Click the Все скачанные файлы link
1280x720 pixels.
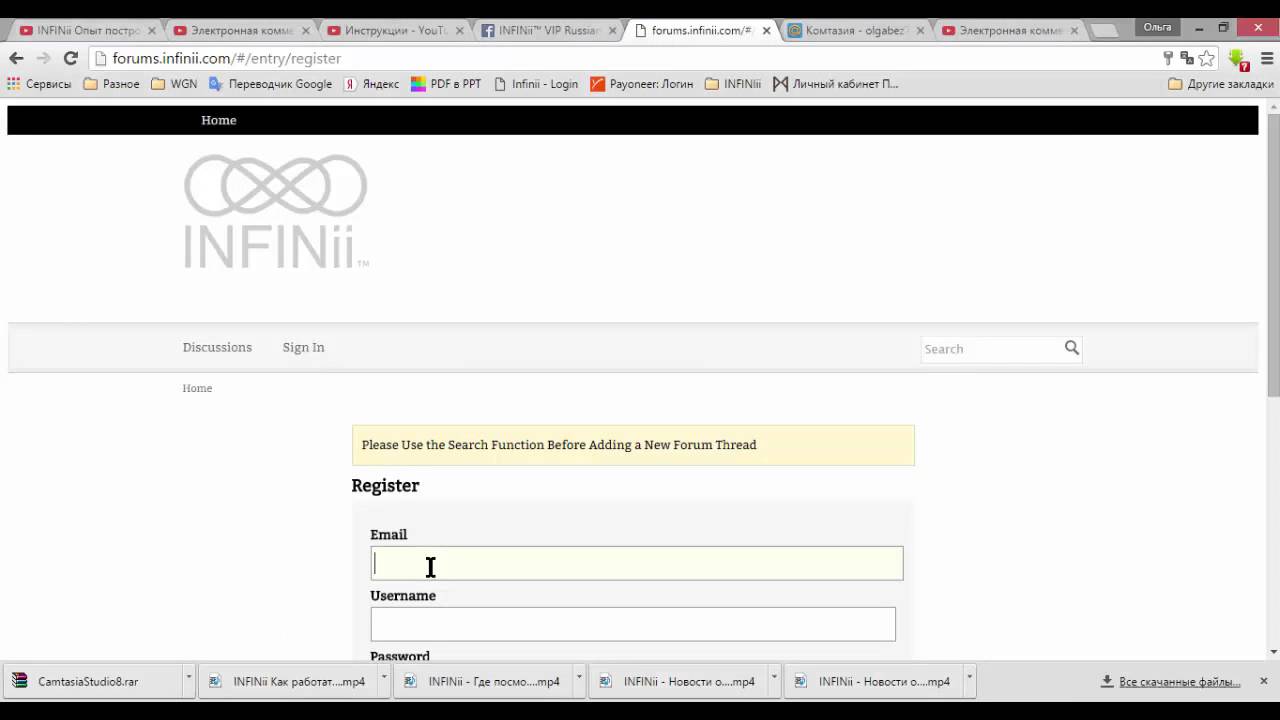pos(1179,681)
